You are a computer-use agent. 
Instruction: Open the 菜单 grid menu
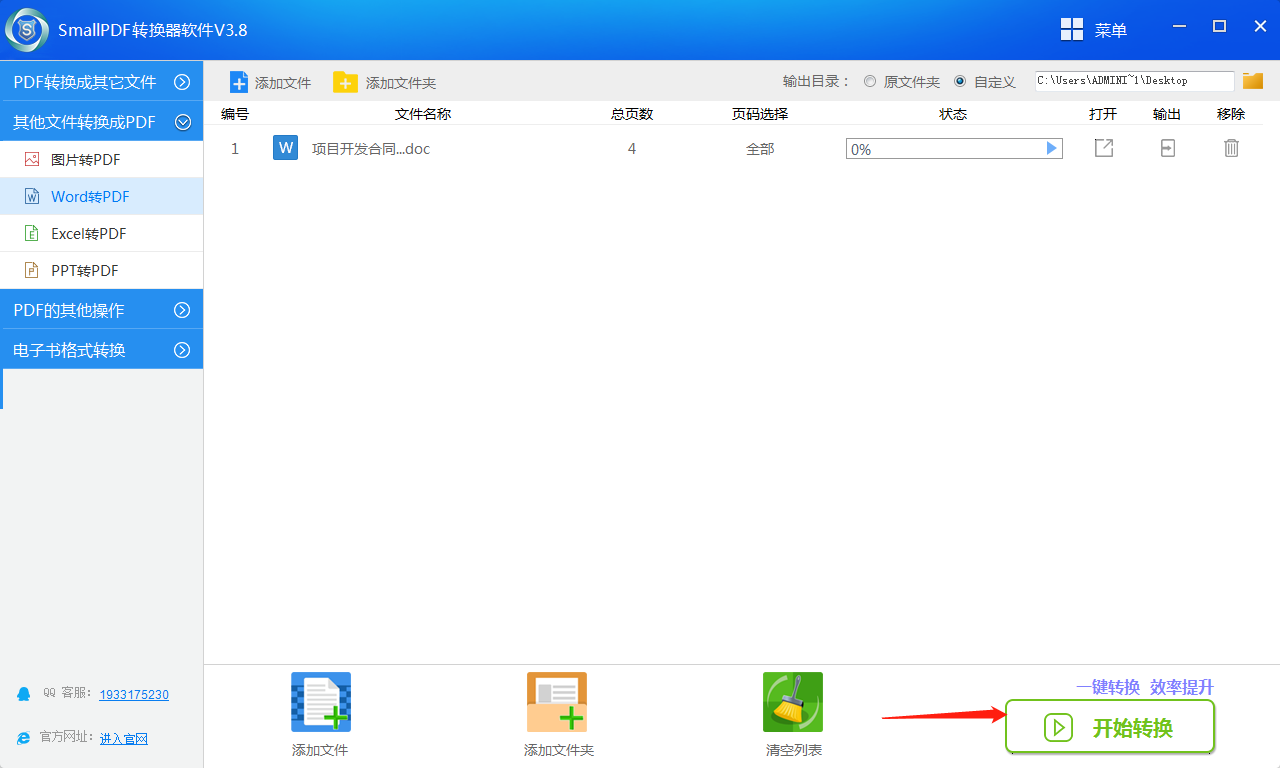(x=1094, y=30)
